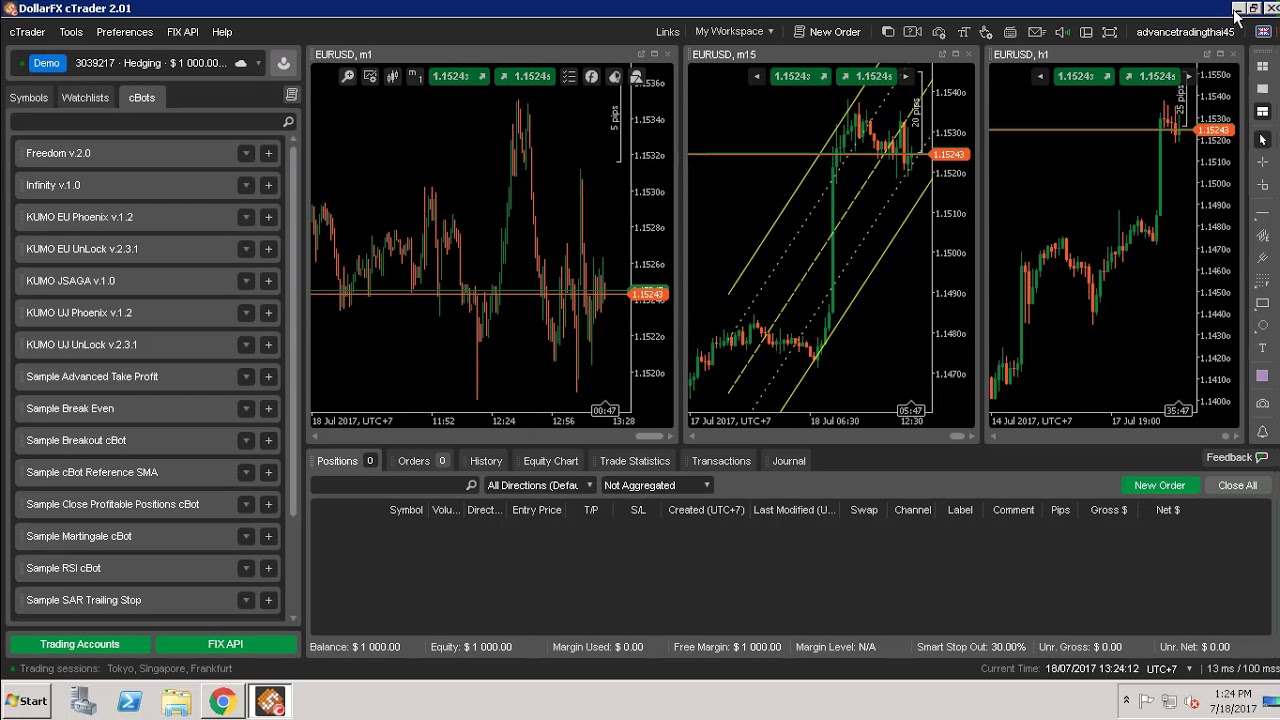
Task: Open the account selector dropdown arrow
Action: [x=258, y=63]
